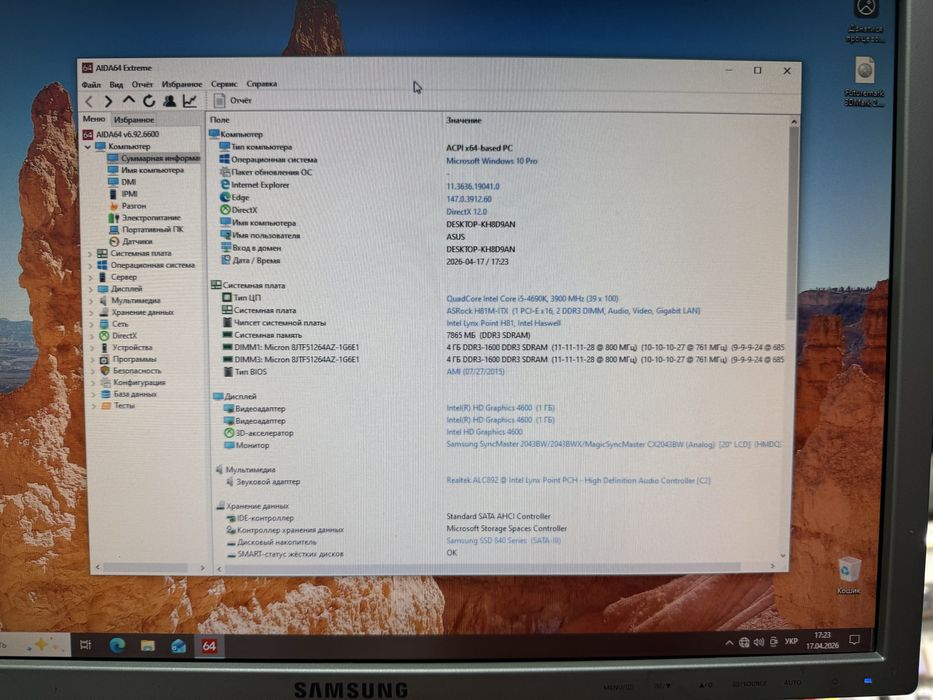Collapse the Компьютер tree node
This screenshot has height=700, width=933.
tap(88, 146)
